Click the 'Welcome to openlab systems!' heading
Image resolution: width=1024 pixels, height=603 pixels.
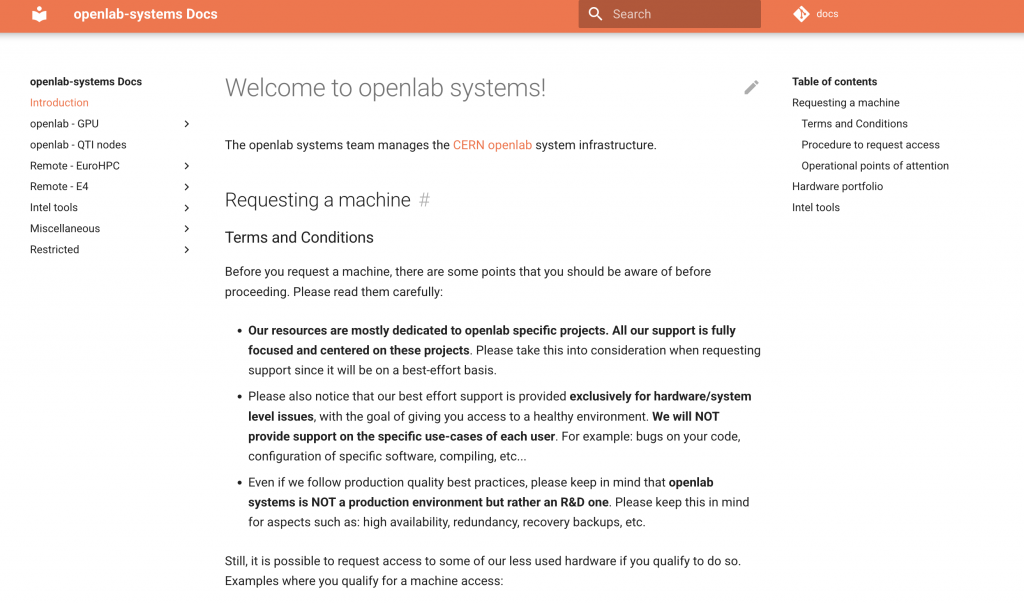click(385, 88)
